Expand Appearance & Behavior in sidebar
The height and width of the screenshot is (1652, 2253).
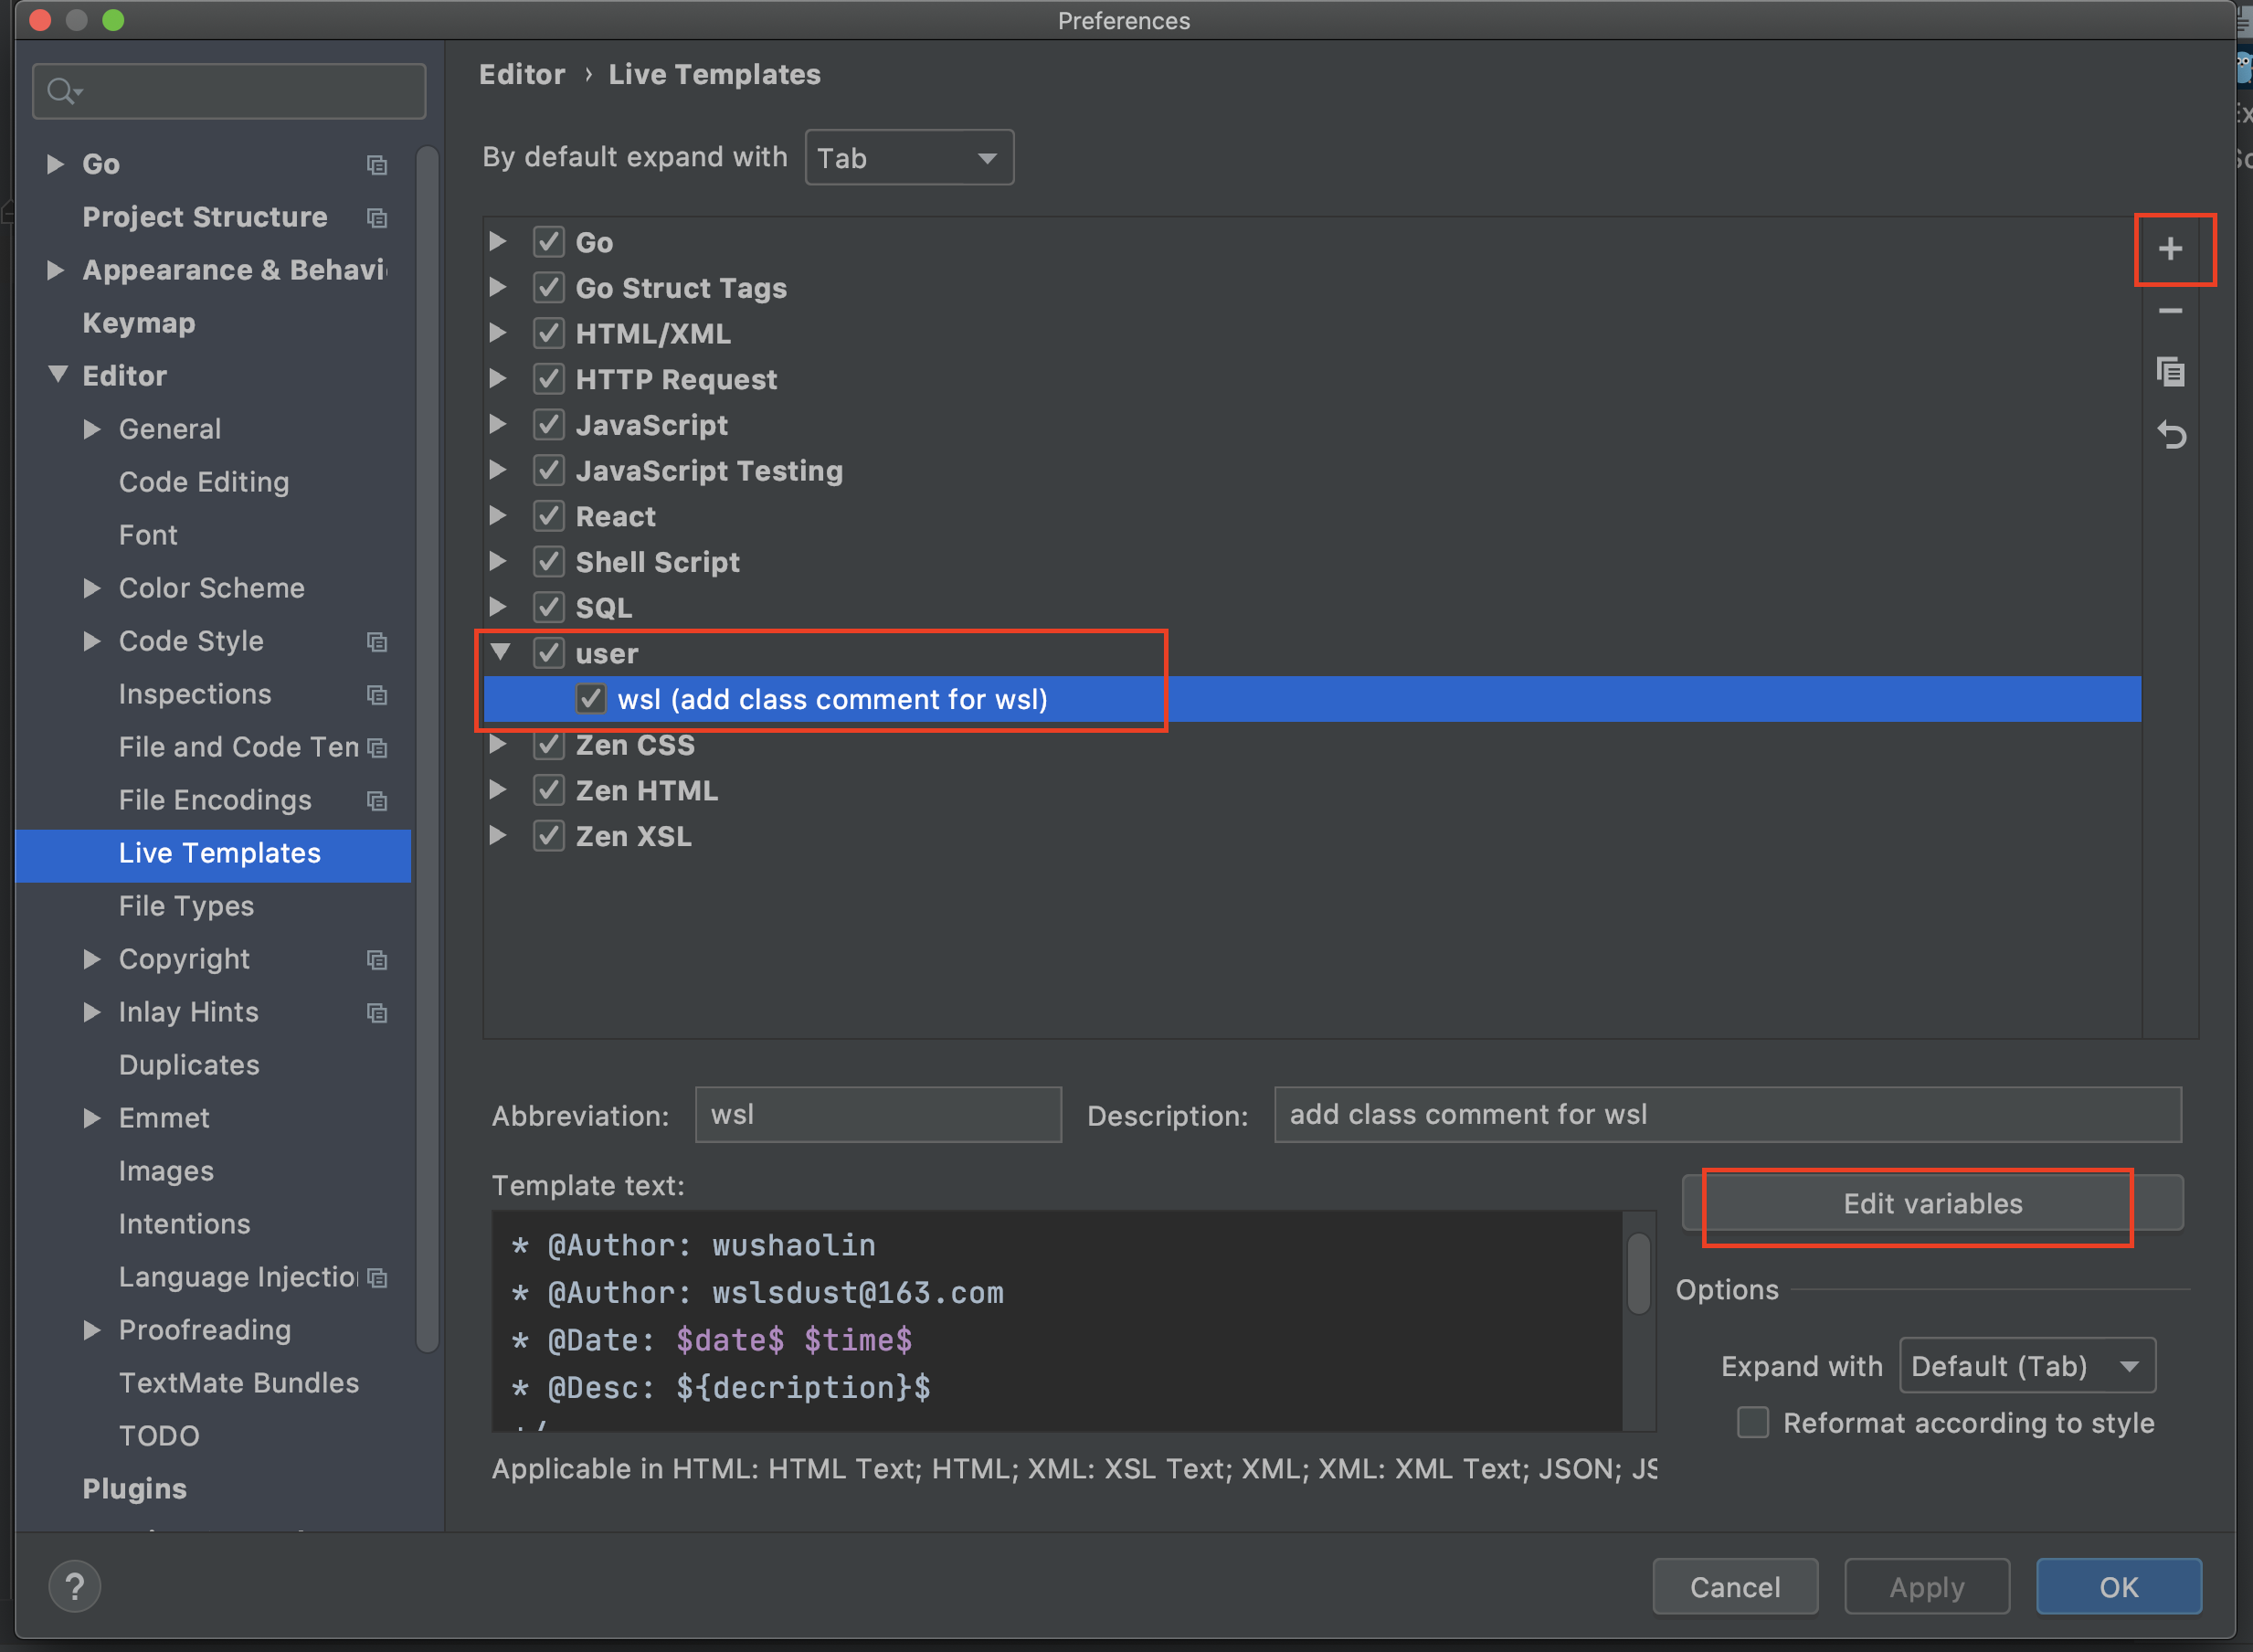(x=56, y=270)
